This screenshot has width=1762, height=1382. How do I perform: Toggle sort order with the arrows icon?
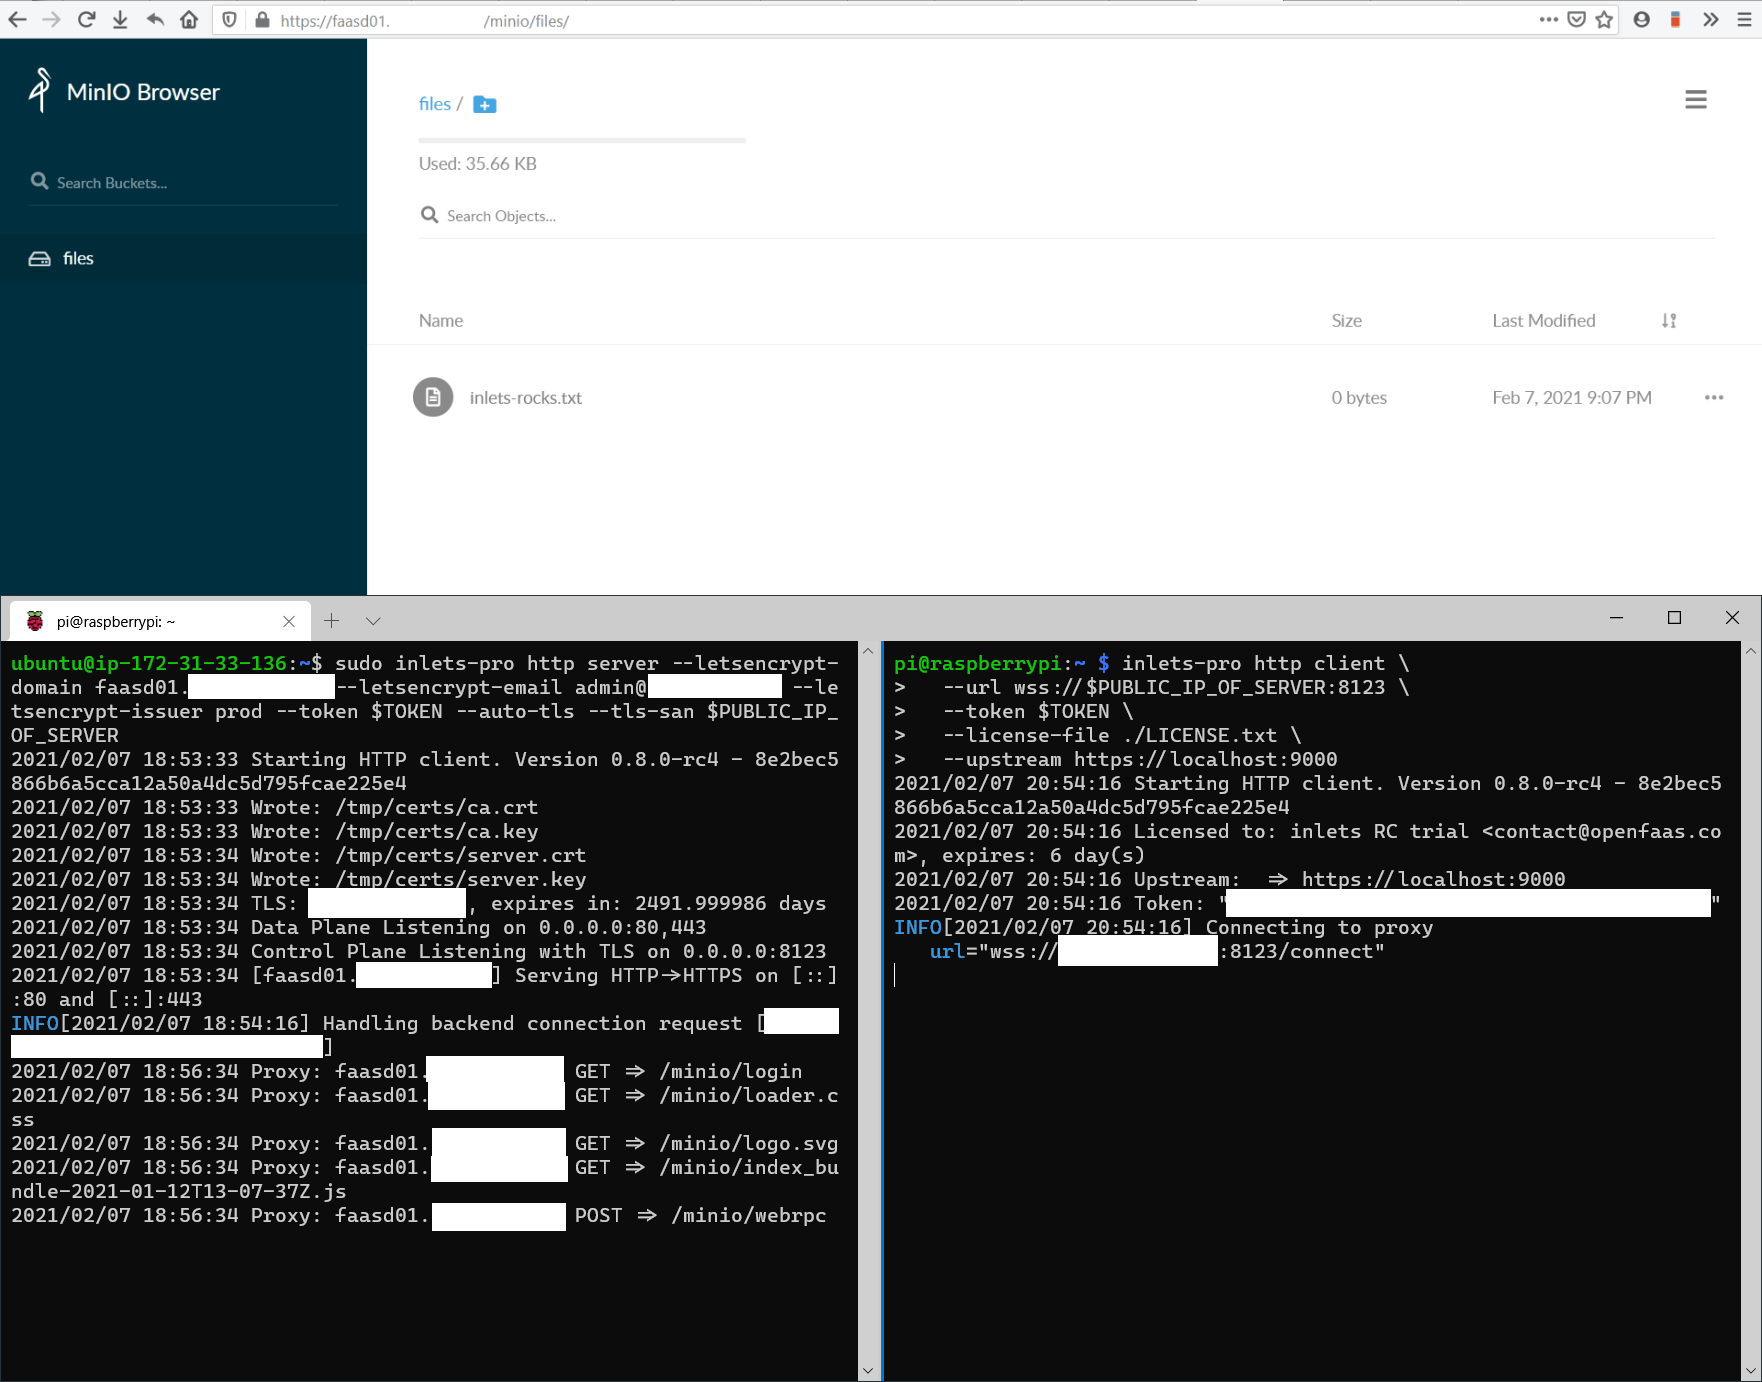pos(1669,321)
